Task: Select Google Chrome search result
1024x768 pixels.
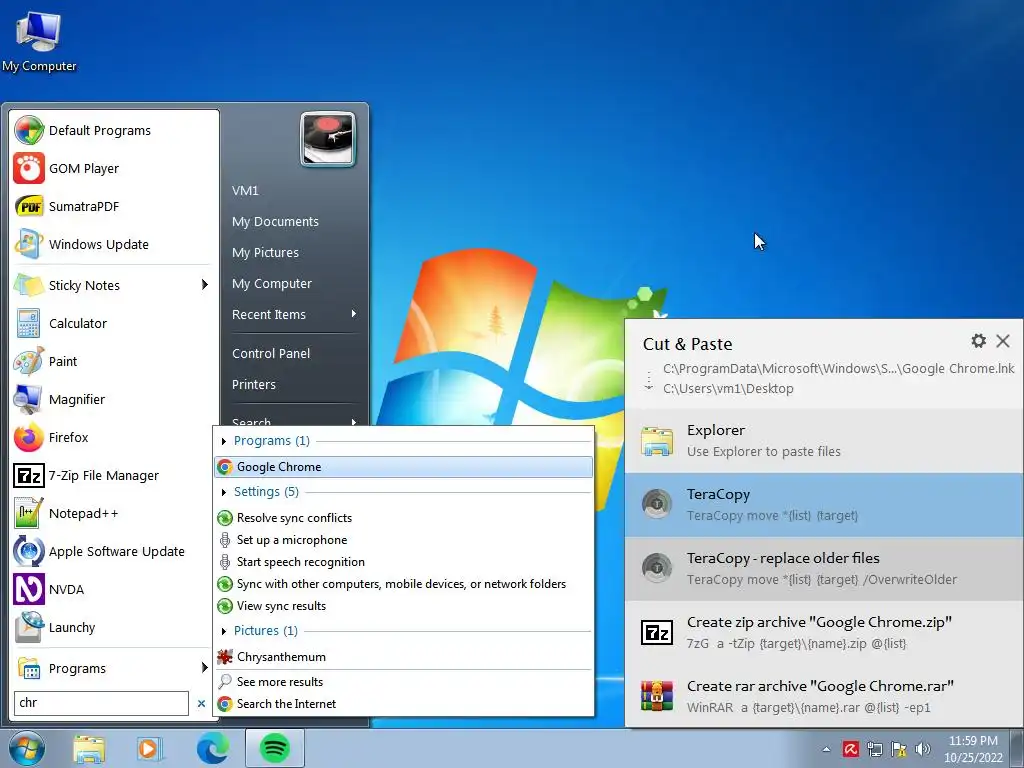Action: [x=404, y=467]
